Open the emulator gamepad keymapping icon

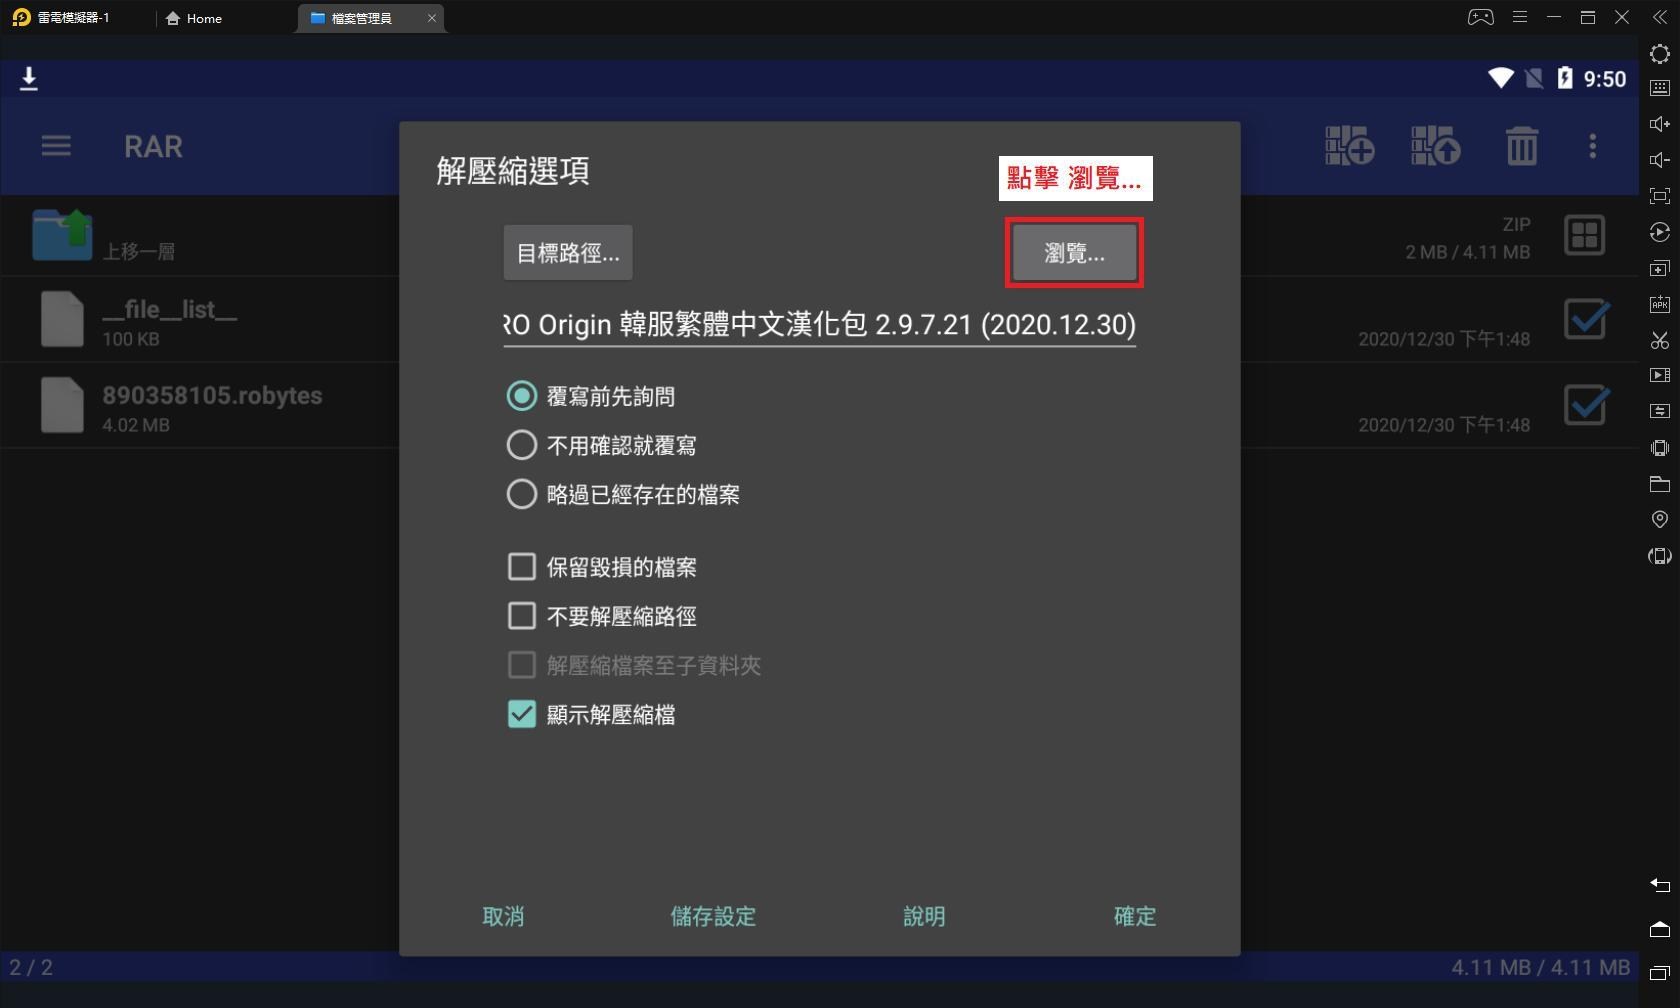pos(1480,17)
